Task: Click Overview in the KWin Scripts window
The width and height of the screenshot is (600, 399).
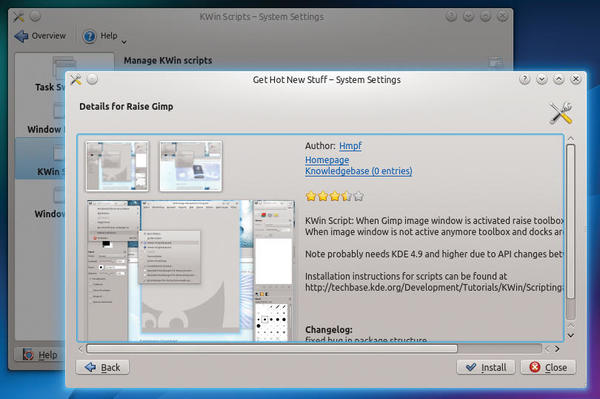Action: tap(40, 36)
